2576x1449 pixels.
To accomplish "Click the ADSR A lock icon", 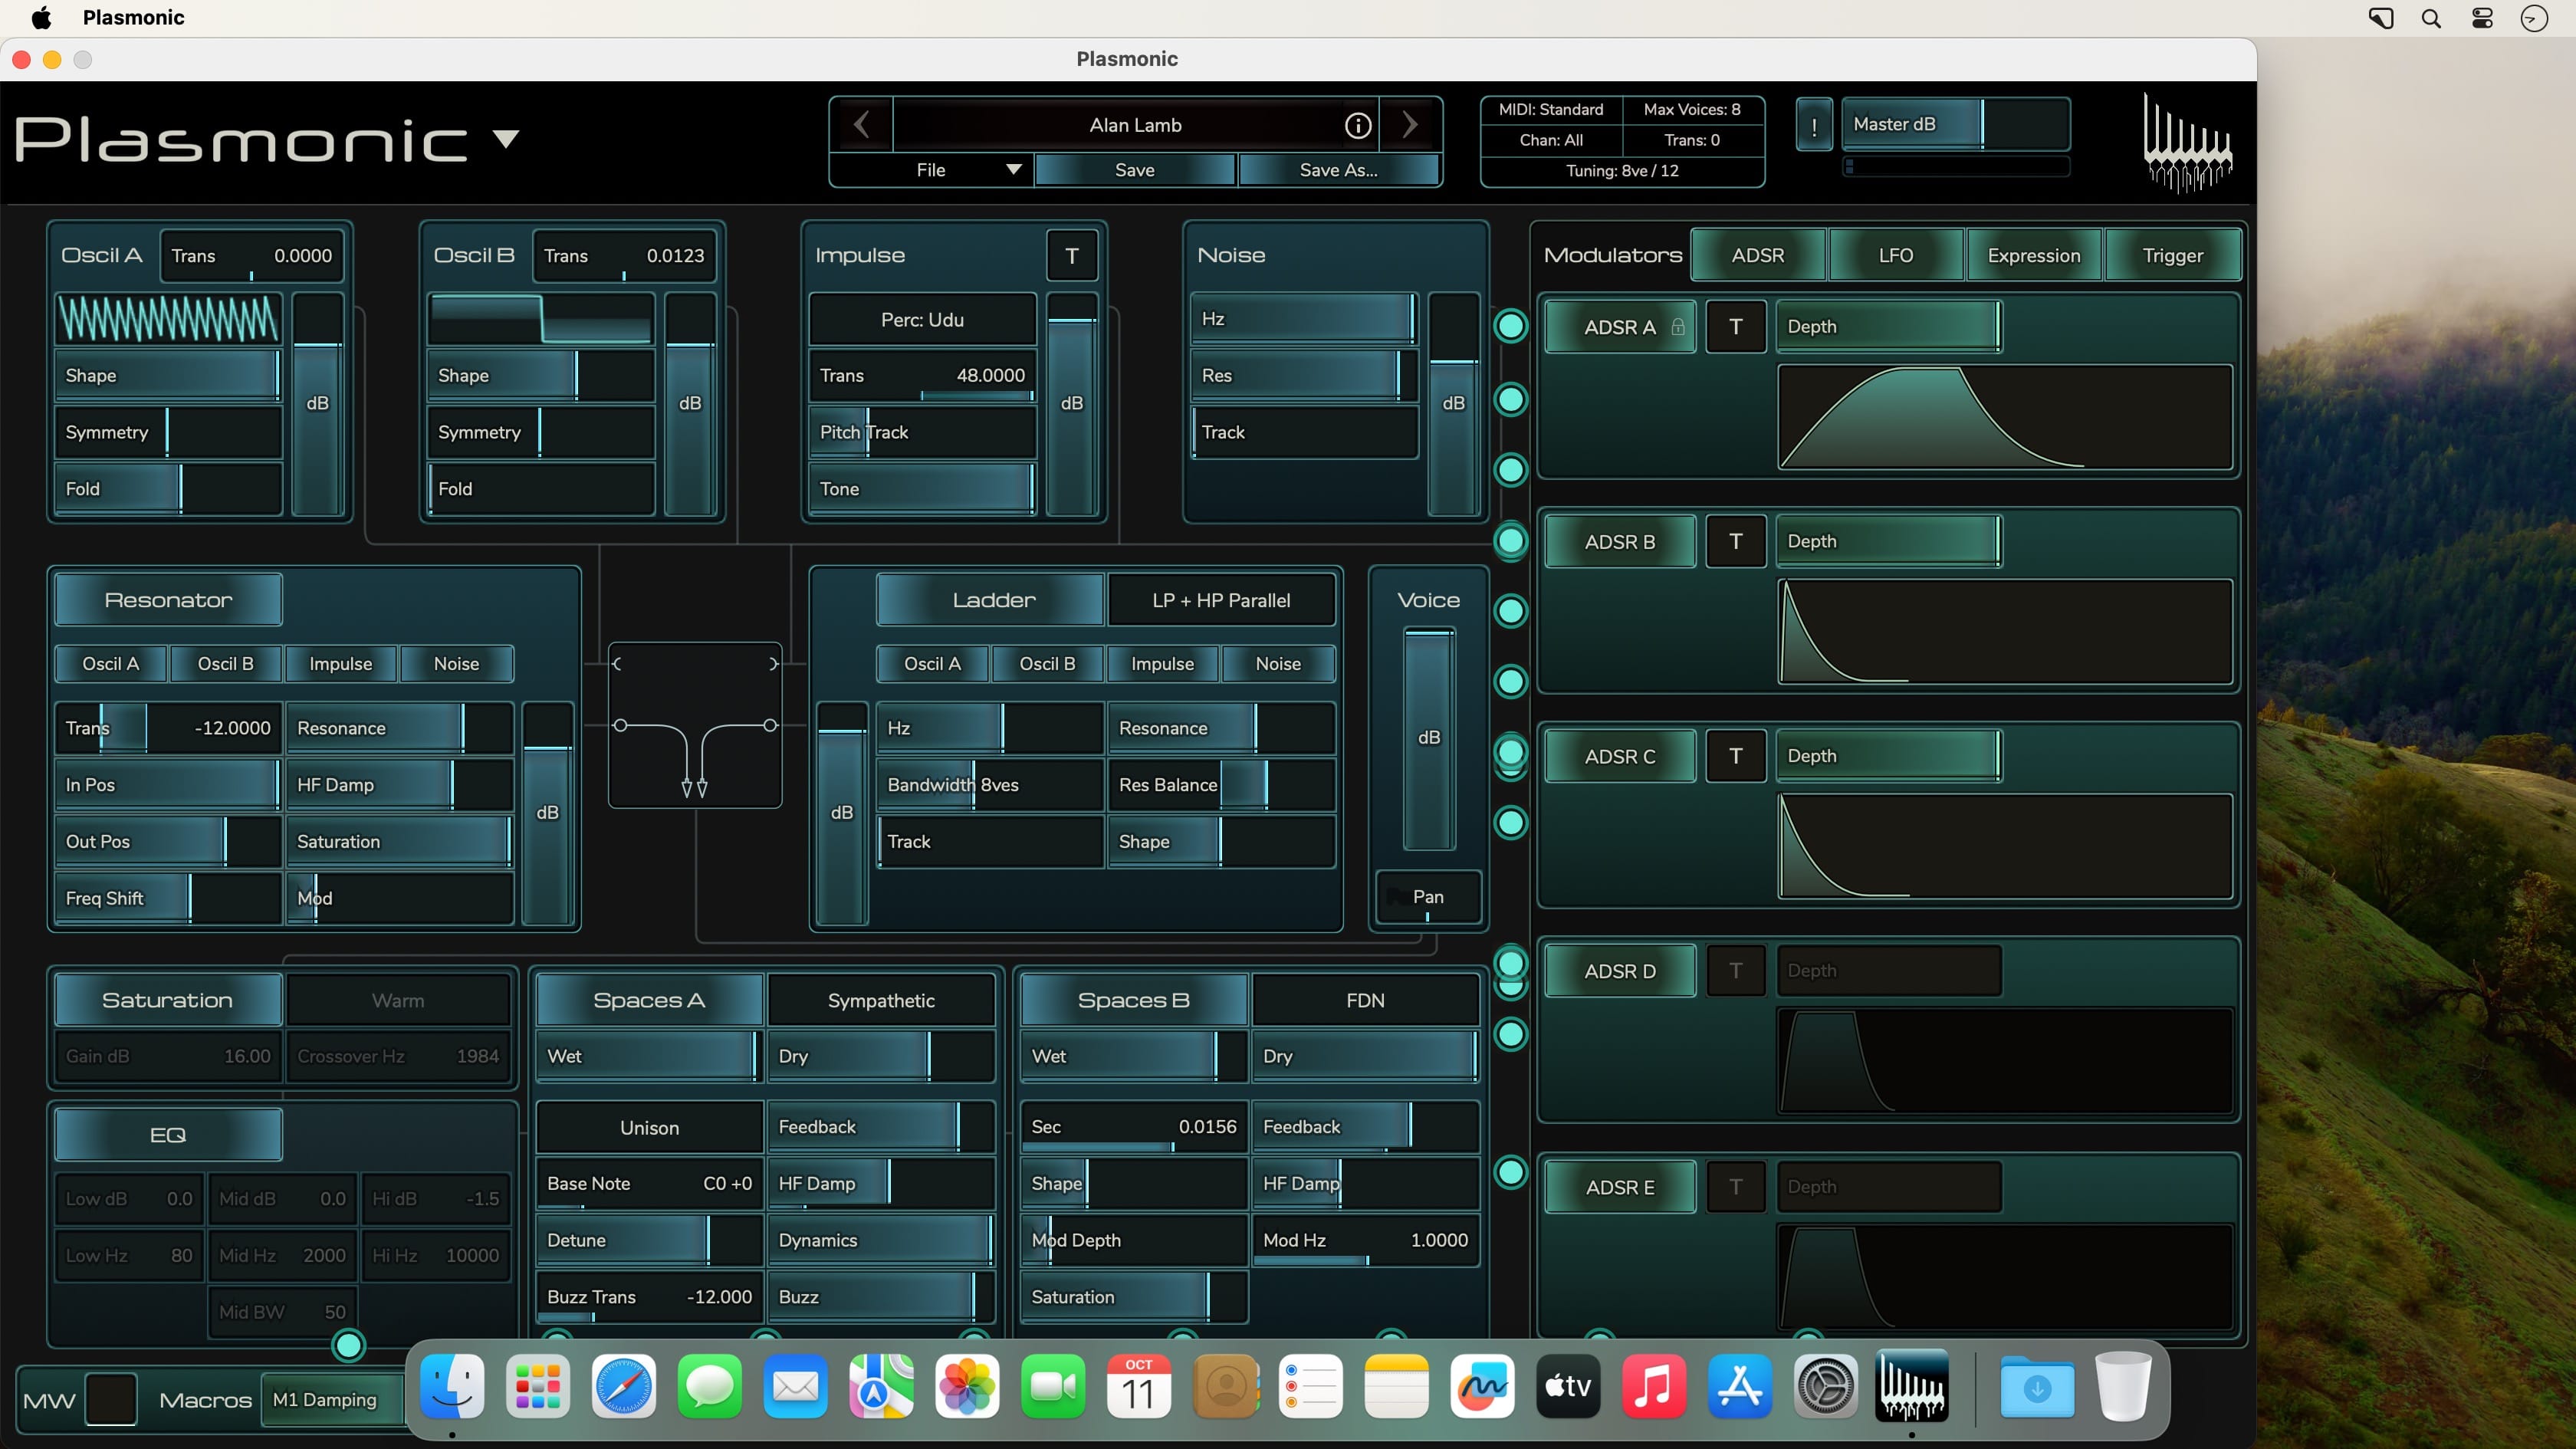I will 1678,327.
